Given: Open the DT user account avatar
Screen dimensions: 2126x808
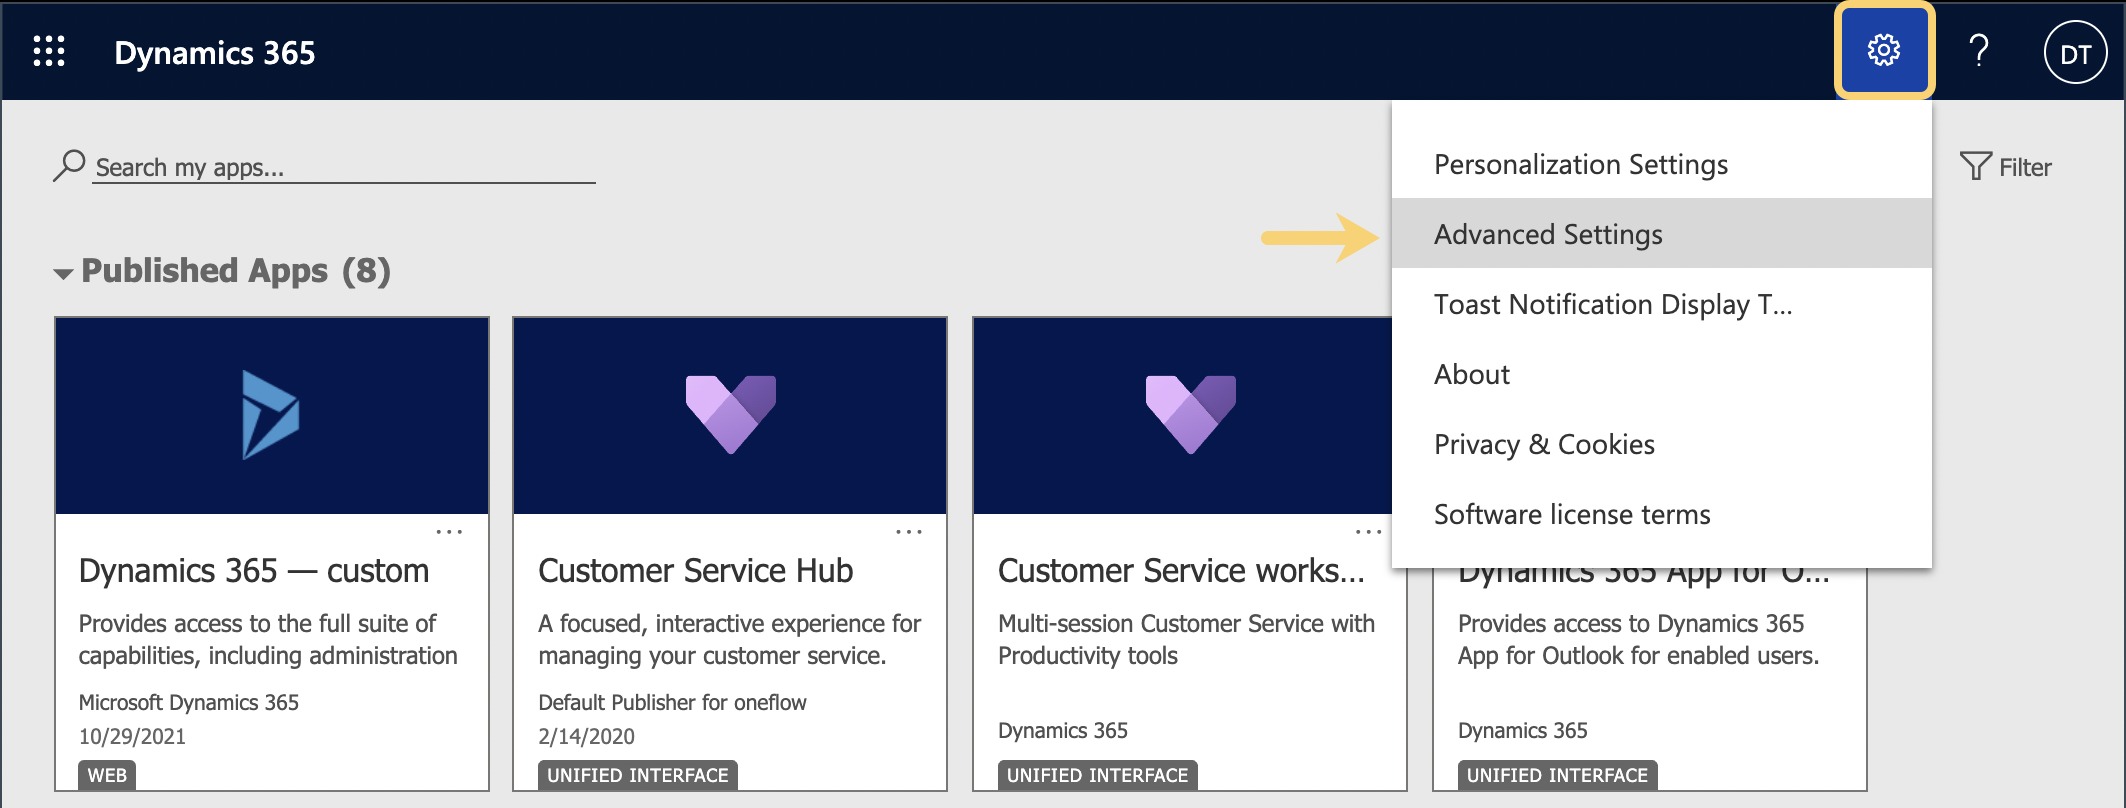Looking at the screenshot, I should 2075,53.
